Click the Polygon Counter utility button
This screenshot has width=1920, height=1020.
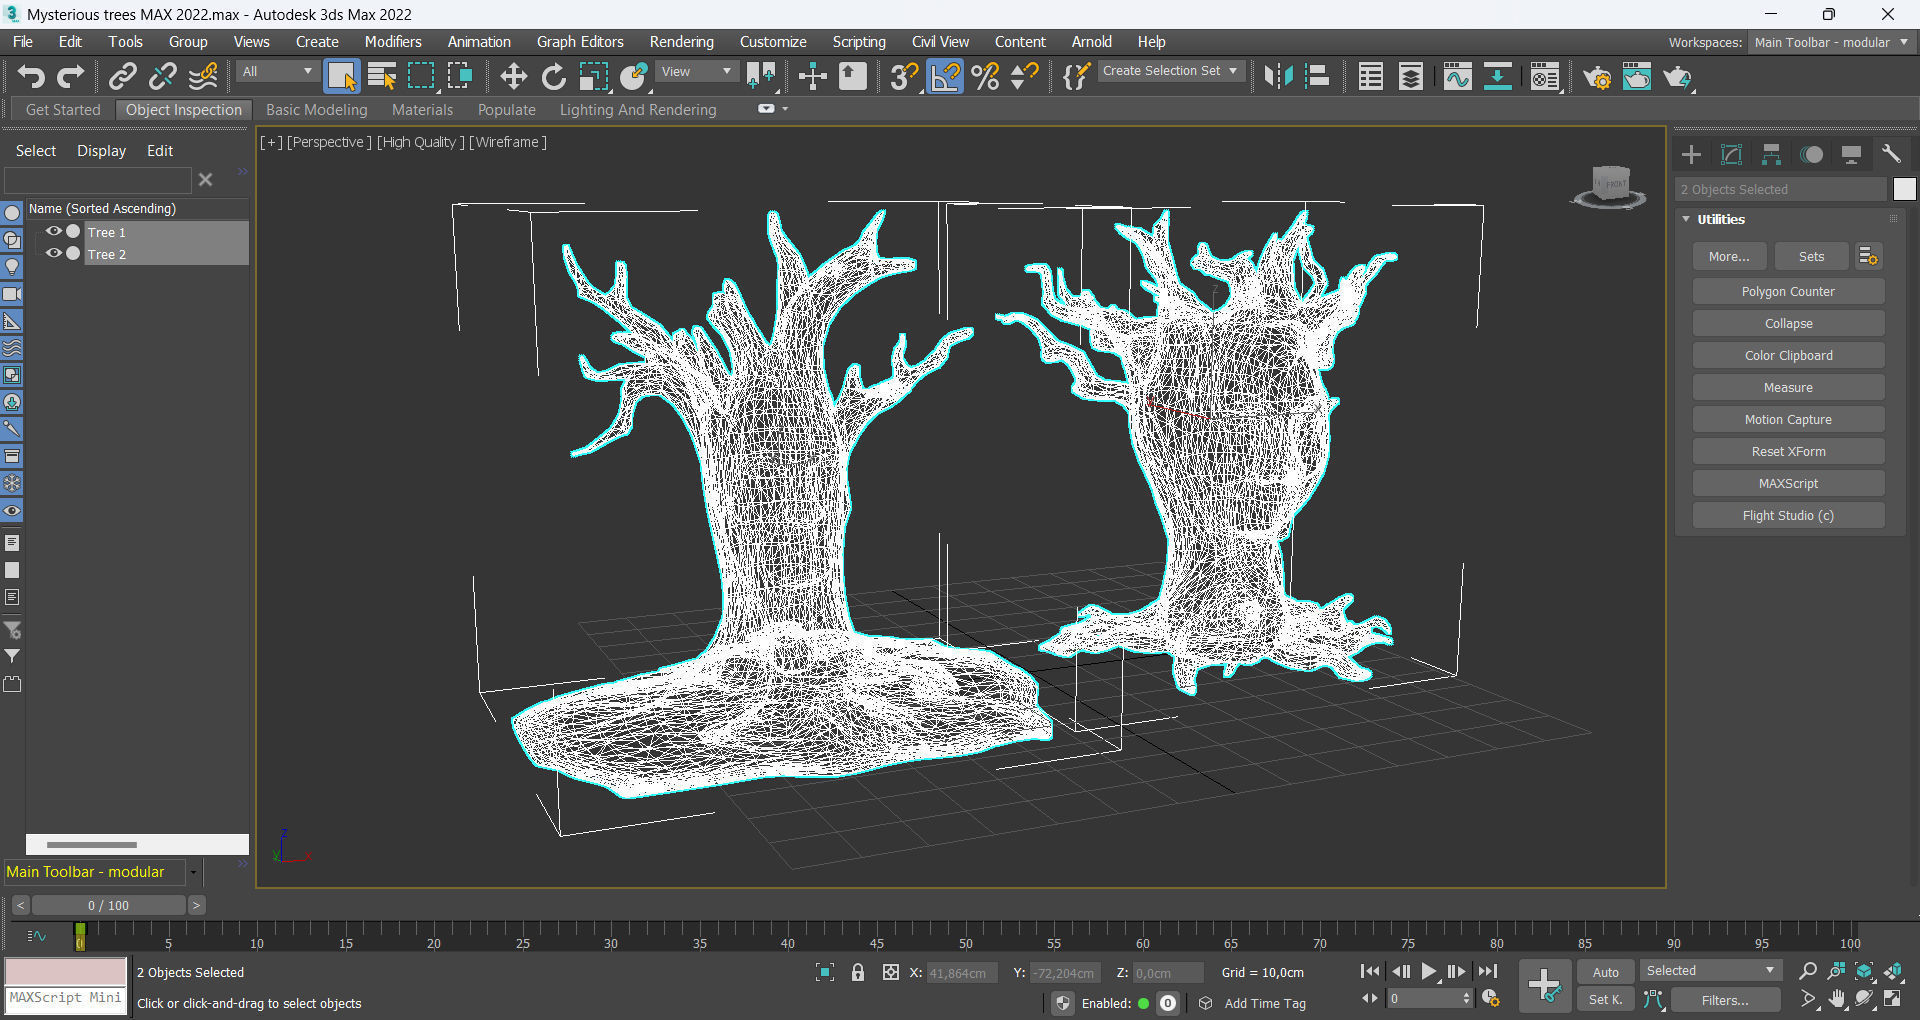click(1788, 292)
